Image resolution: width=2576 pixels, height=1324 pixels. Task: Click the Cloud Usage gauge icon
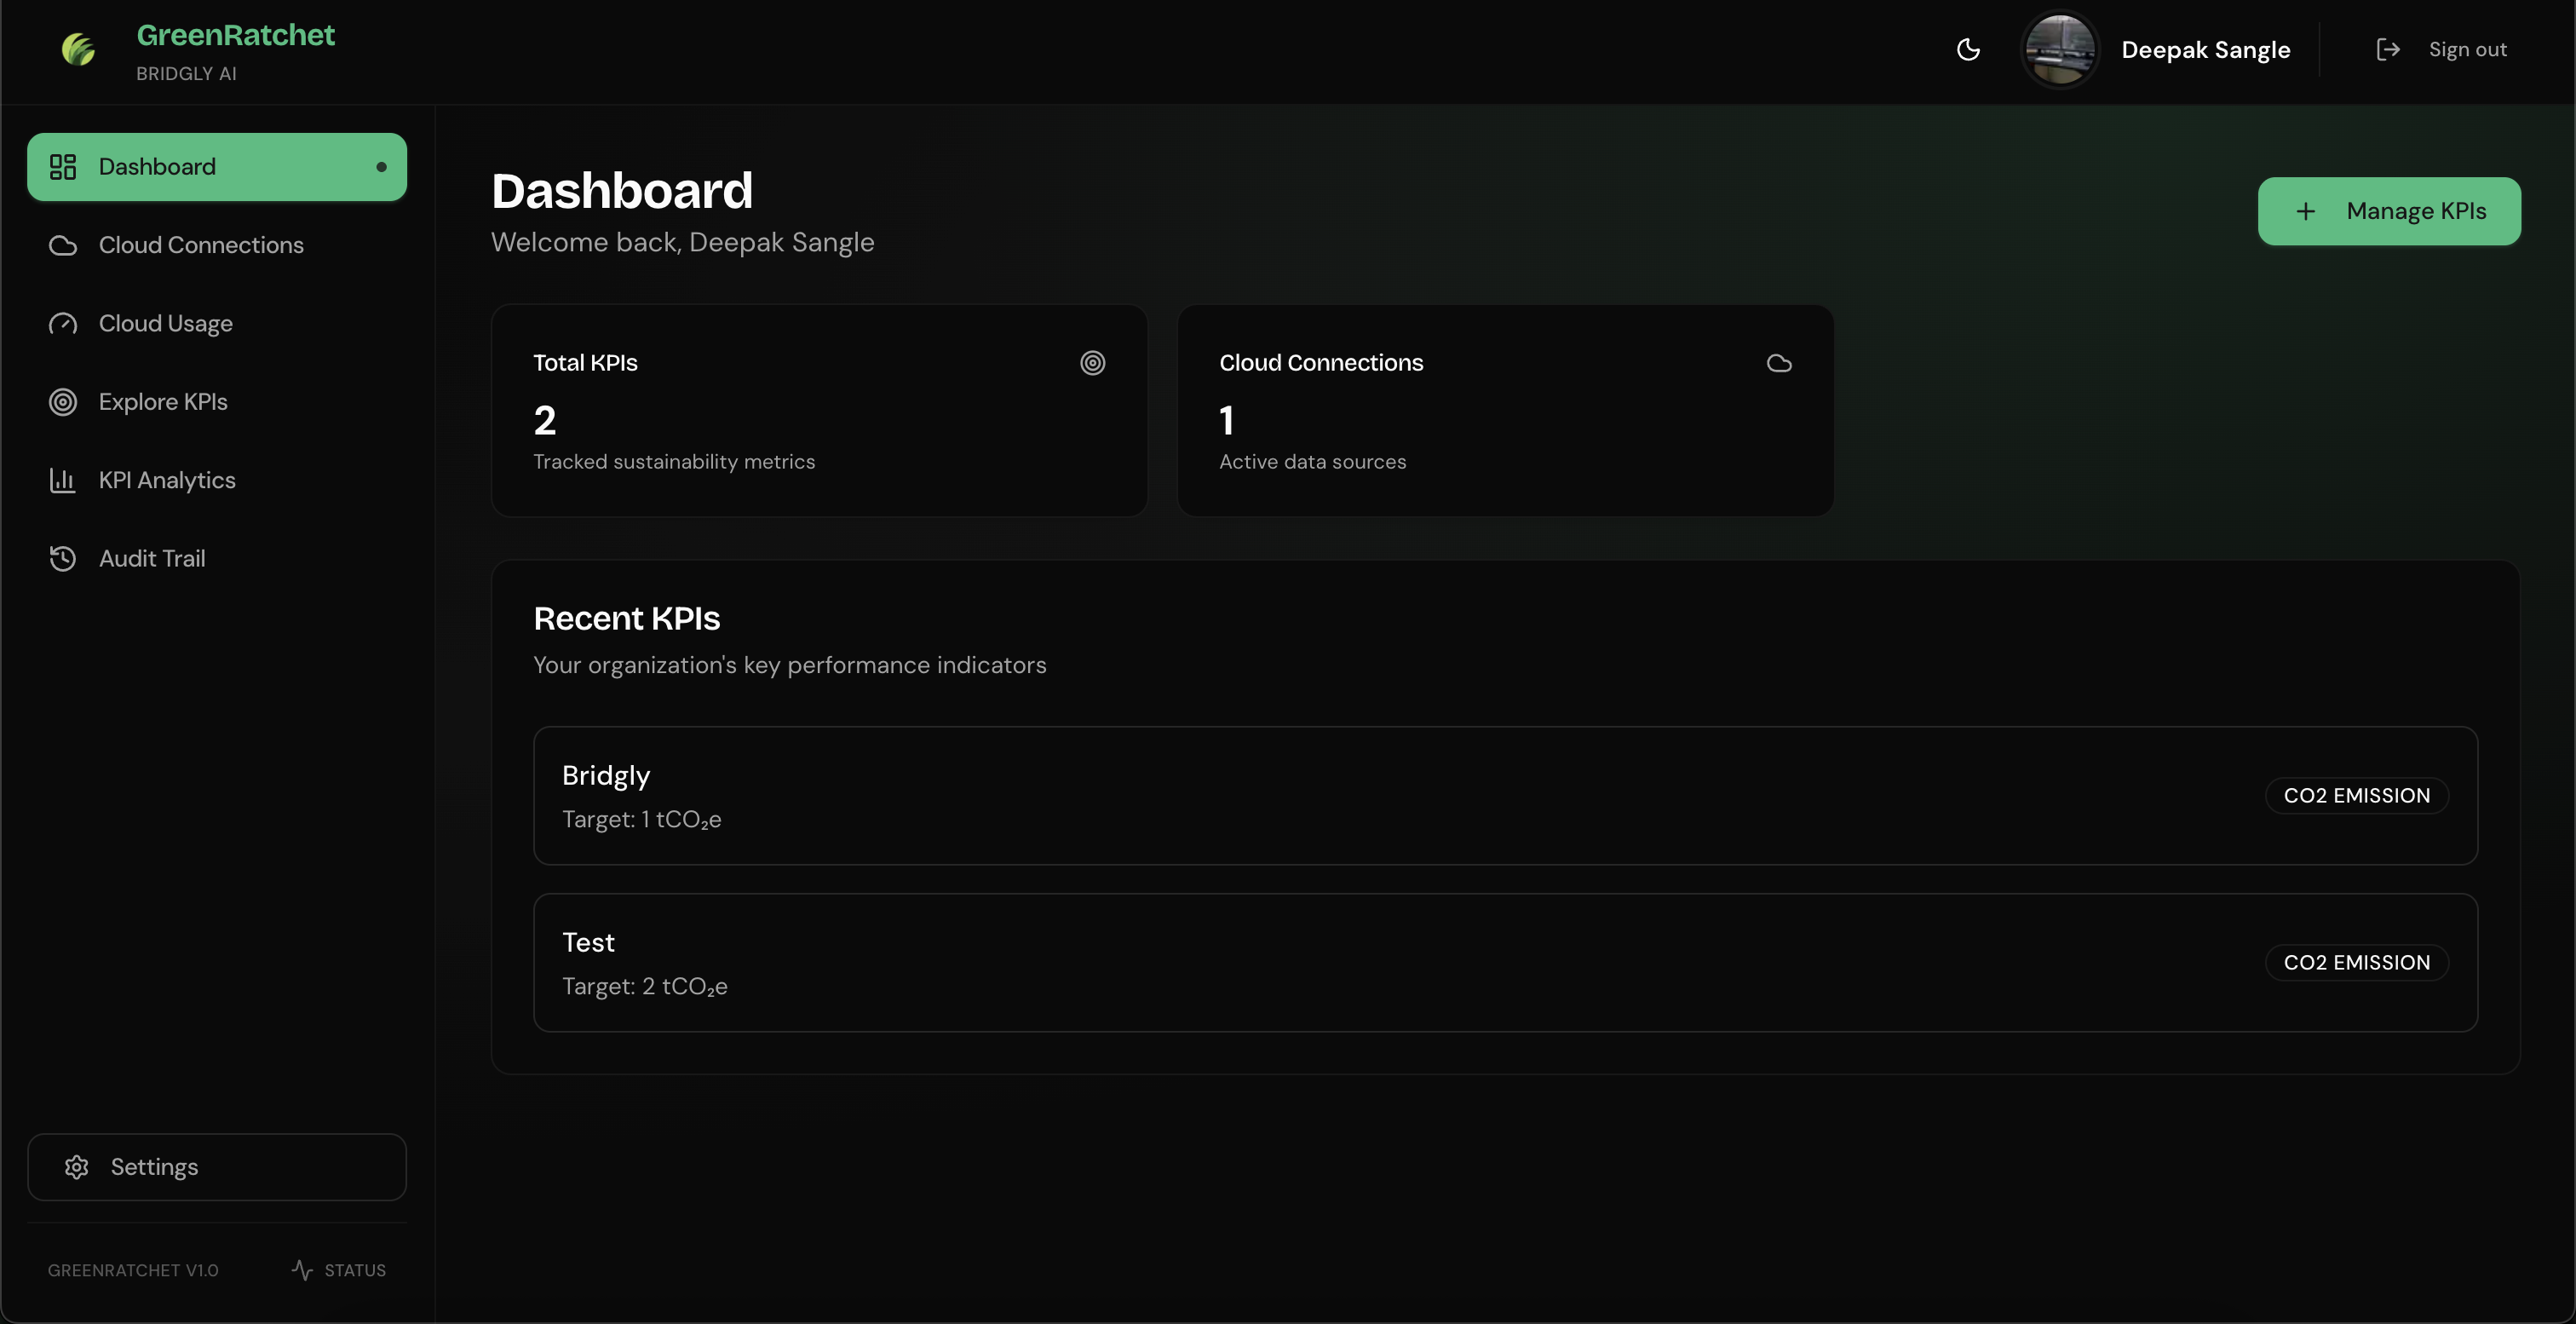click(63, 324)
